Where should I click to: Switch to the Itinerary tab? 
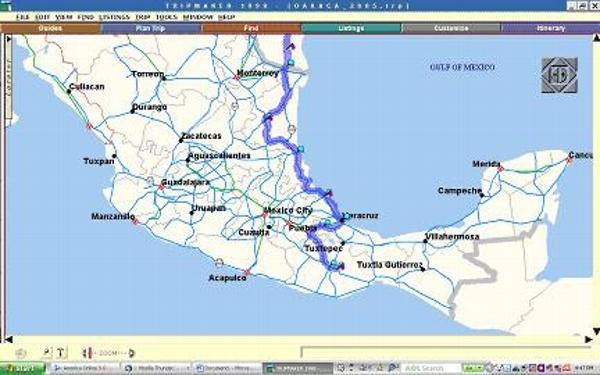tap(551, 28)
